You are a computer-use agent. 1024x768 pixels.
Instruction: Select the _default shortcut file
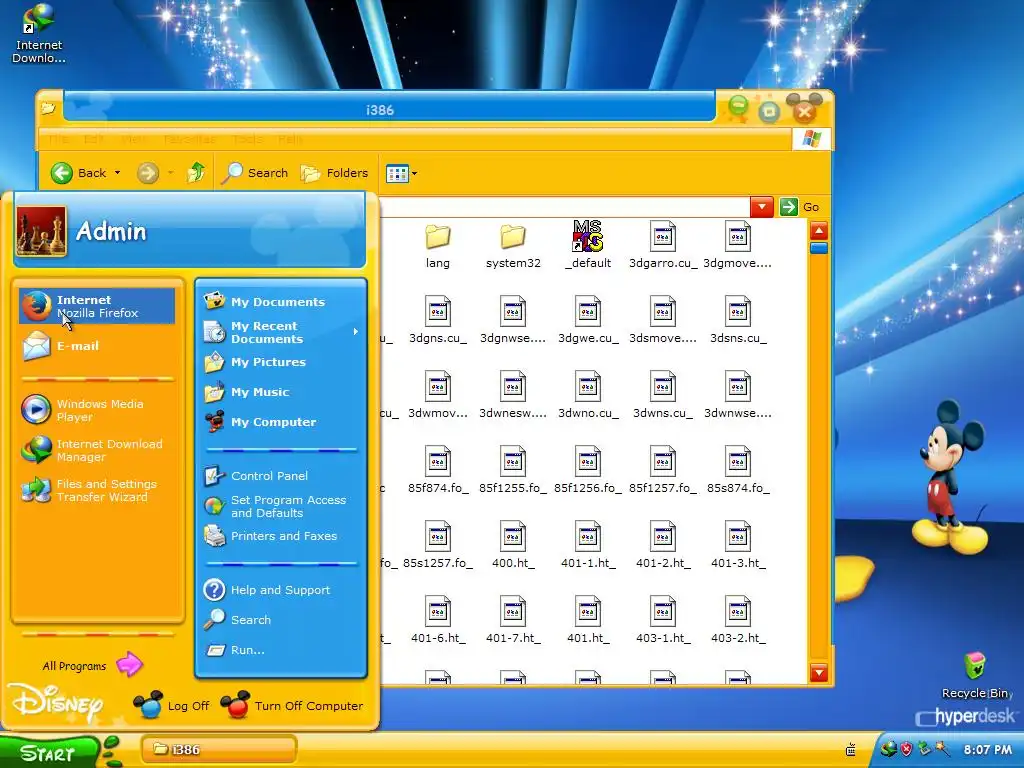coord(588,245)
